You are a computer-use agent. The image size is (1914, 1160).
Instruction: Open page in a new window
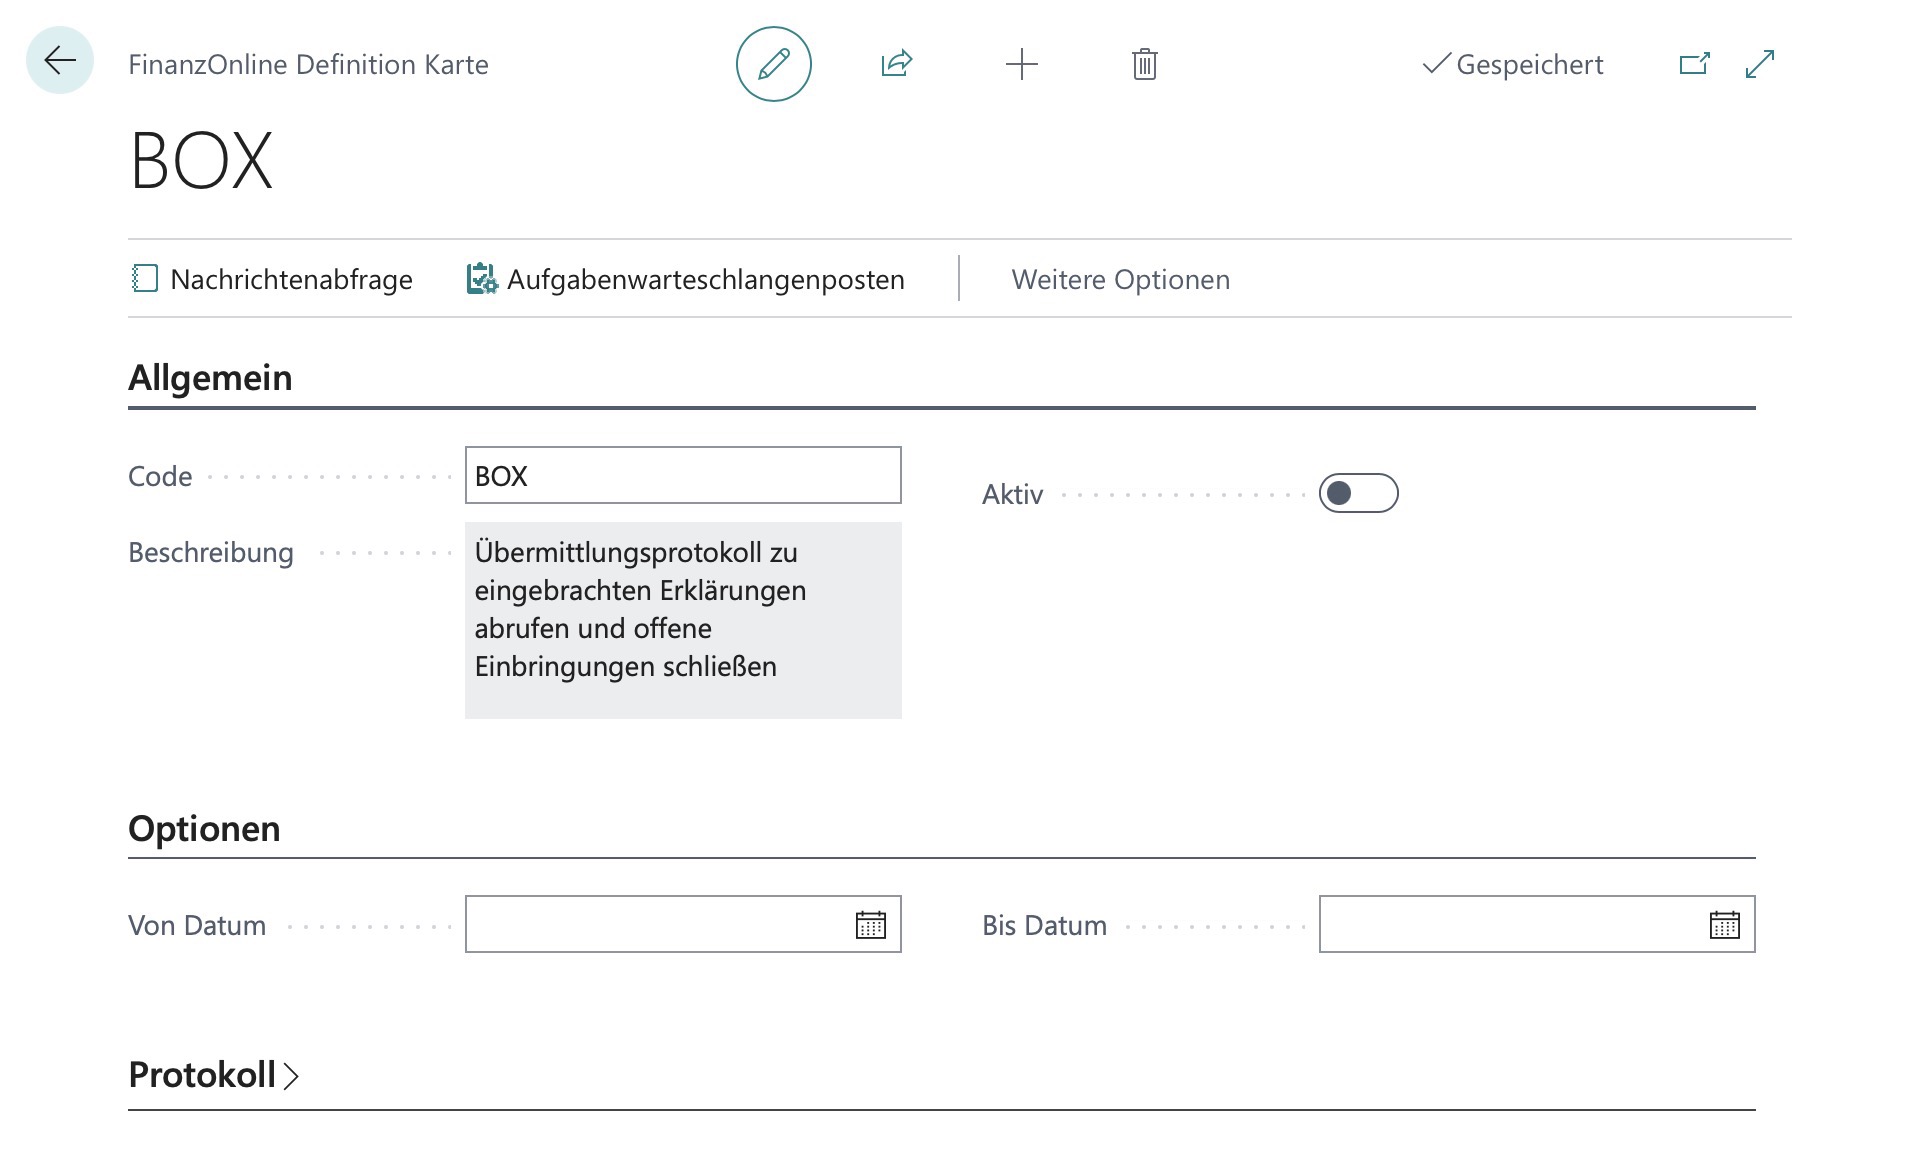(x=1695, y=64)
